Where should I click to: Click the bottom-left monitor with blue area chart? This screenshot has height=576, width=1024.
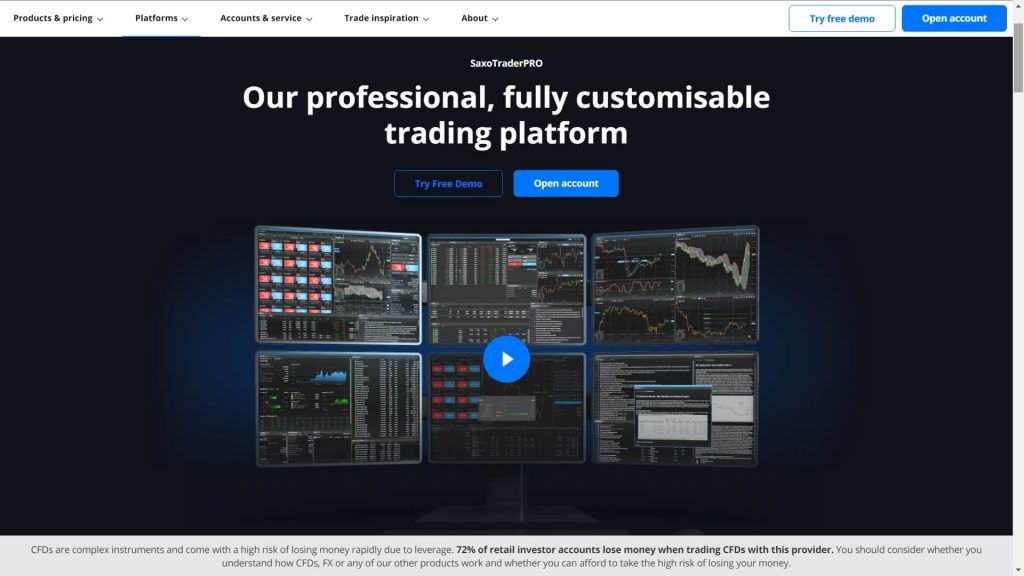tap(338, 408)
